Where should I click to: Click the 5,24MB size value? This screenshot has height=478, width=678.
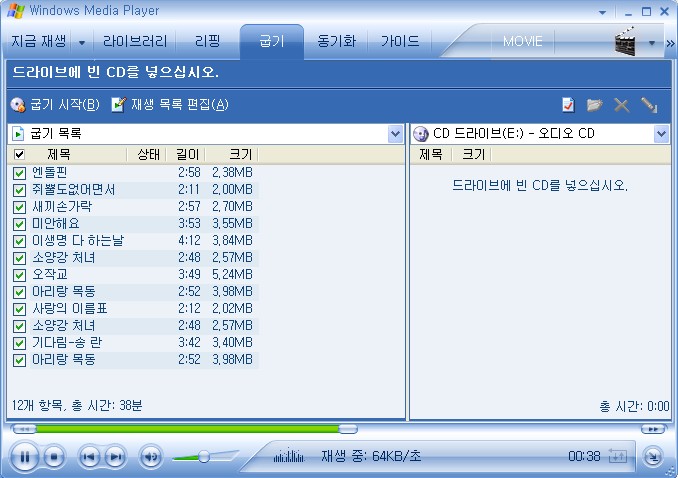pos(232,275)
